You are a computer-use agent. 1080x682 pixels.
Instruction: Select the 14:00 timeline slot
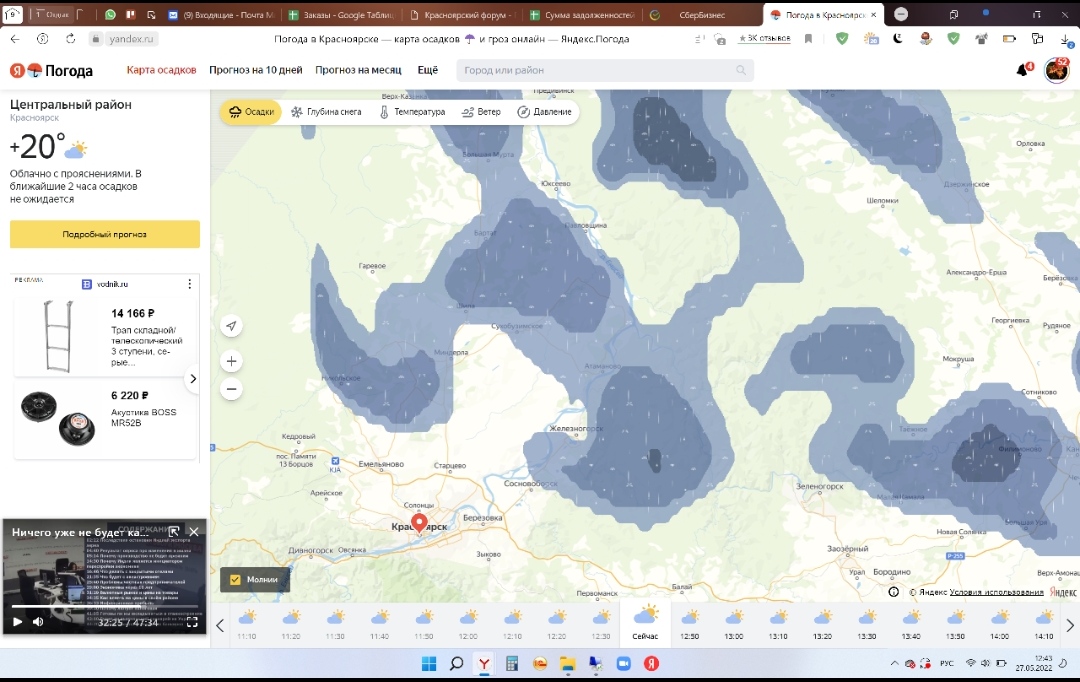click(x=999, y=623)
